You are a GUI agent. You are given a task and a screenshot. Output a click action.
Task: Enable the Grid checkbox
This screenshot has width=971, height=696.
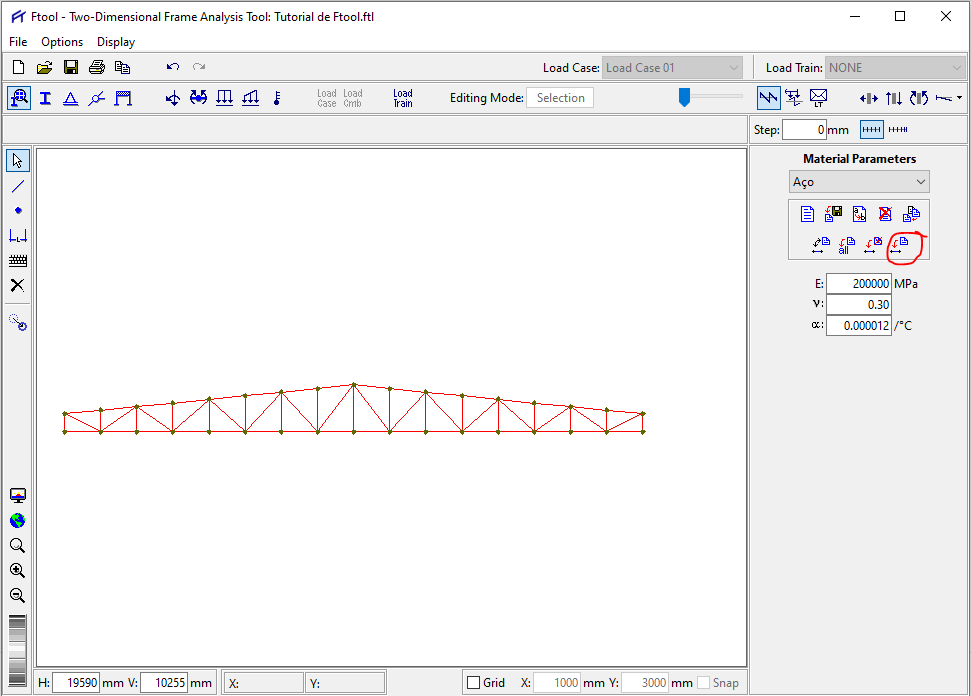click(x=474, y=683)
